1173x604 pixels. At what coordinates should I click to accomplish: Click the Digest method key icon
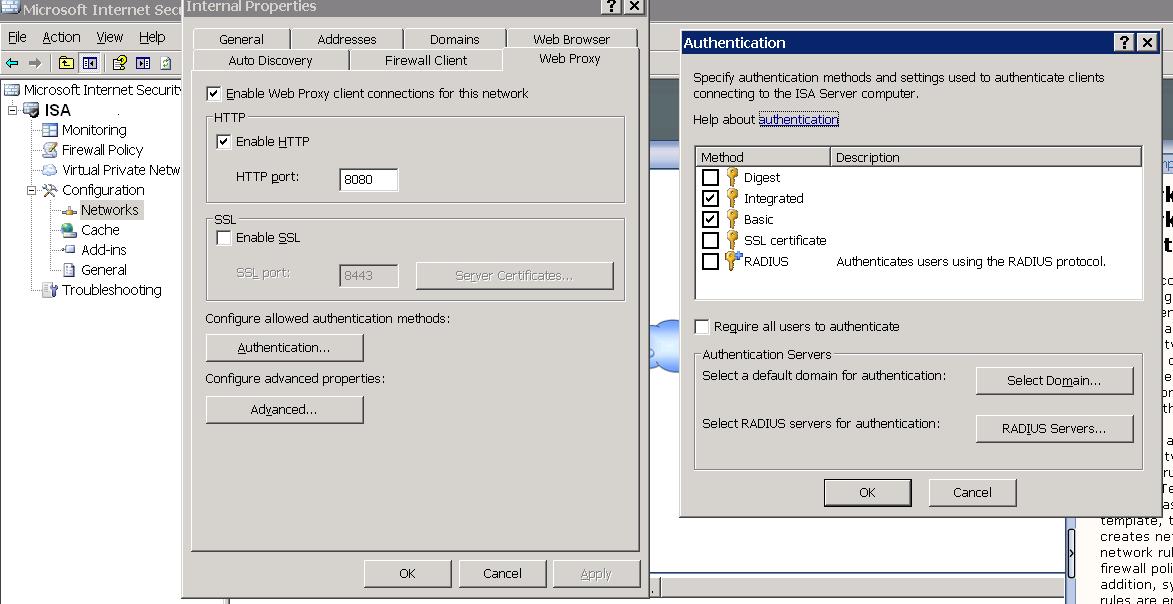tap(732, 177)
